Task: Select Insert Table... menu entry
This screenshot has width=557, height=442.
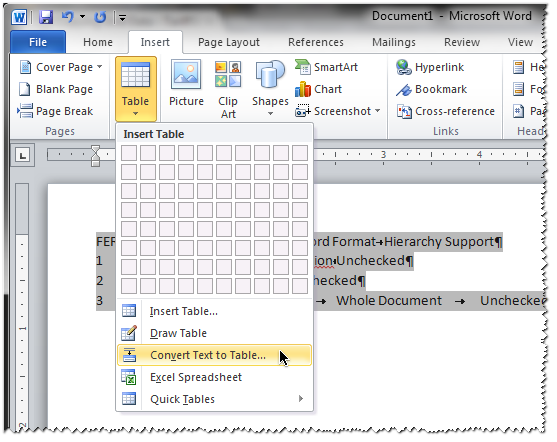Action: pyautogui.click(x=214, y=311)
